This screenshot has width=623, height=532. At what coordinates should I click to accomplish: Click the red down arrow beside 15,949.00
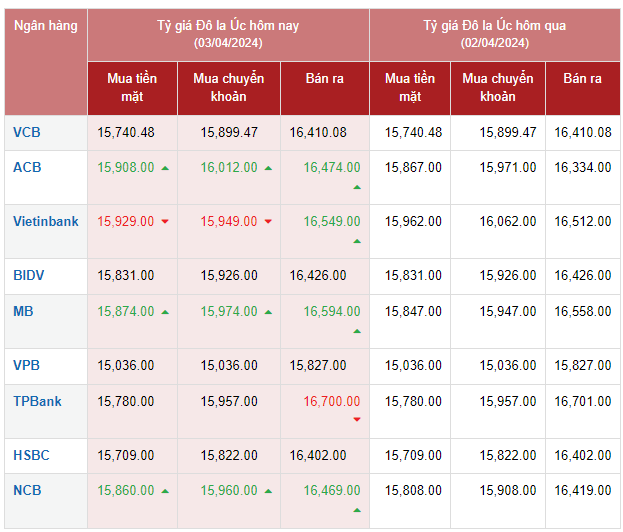(x=268, y=222)
